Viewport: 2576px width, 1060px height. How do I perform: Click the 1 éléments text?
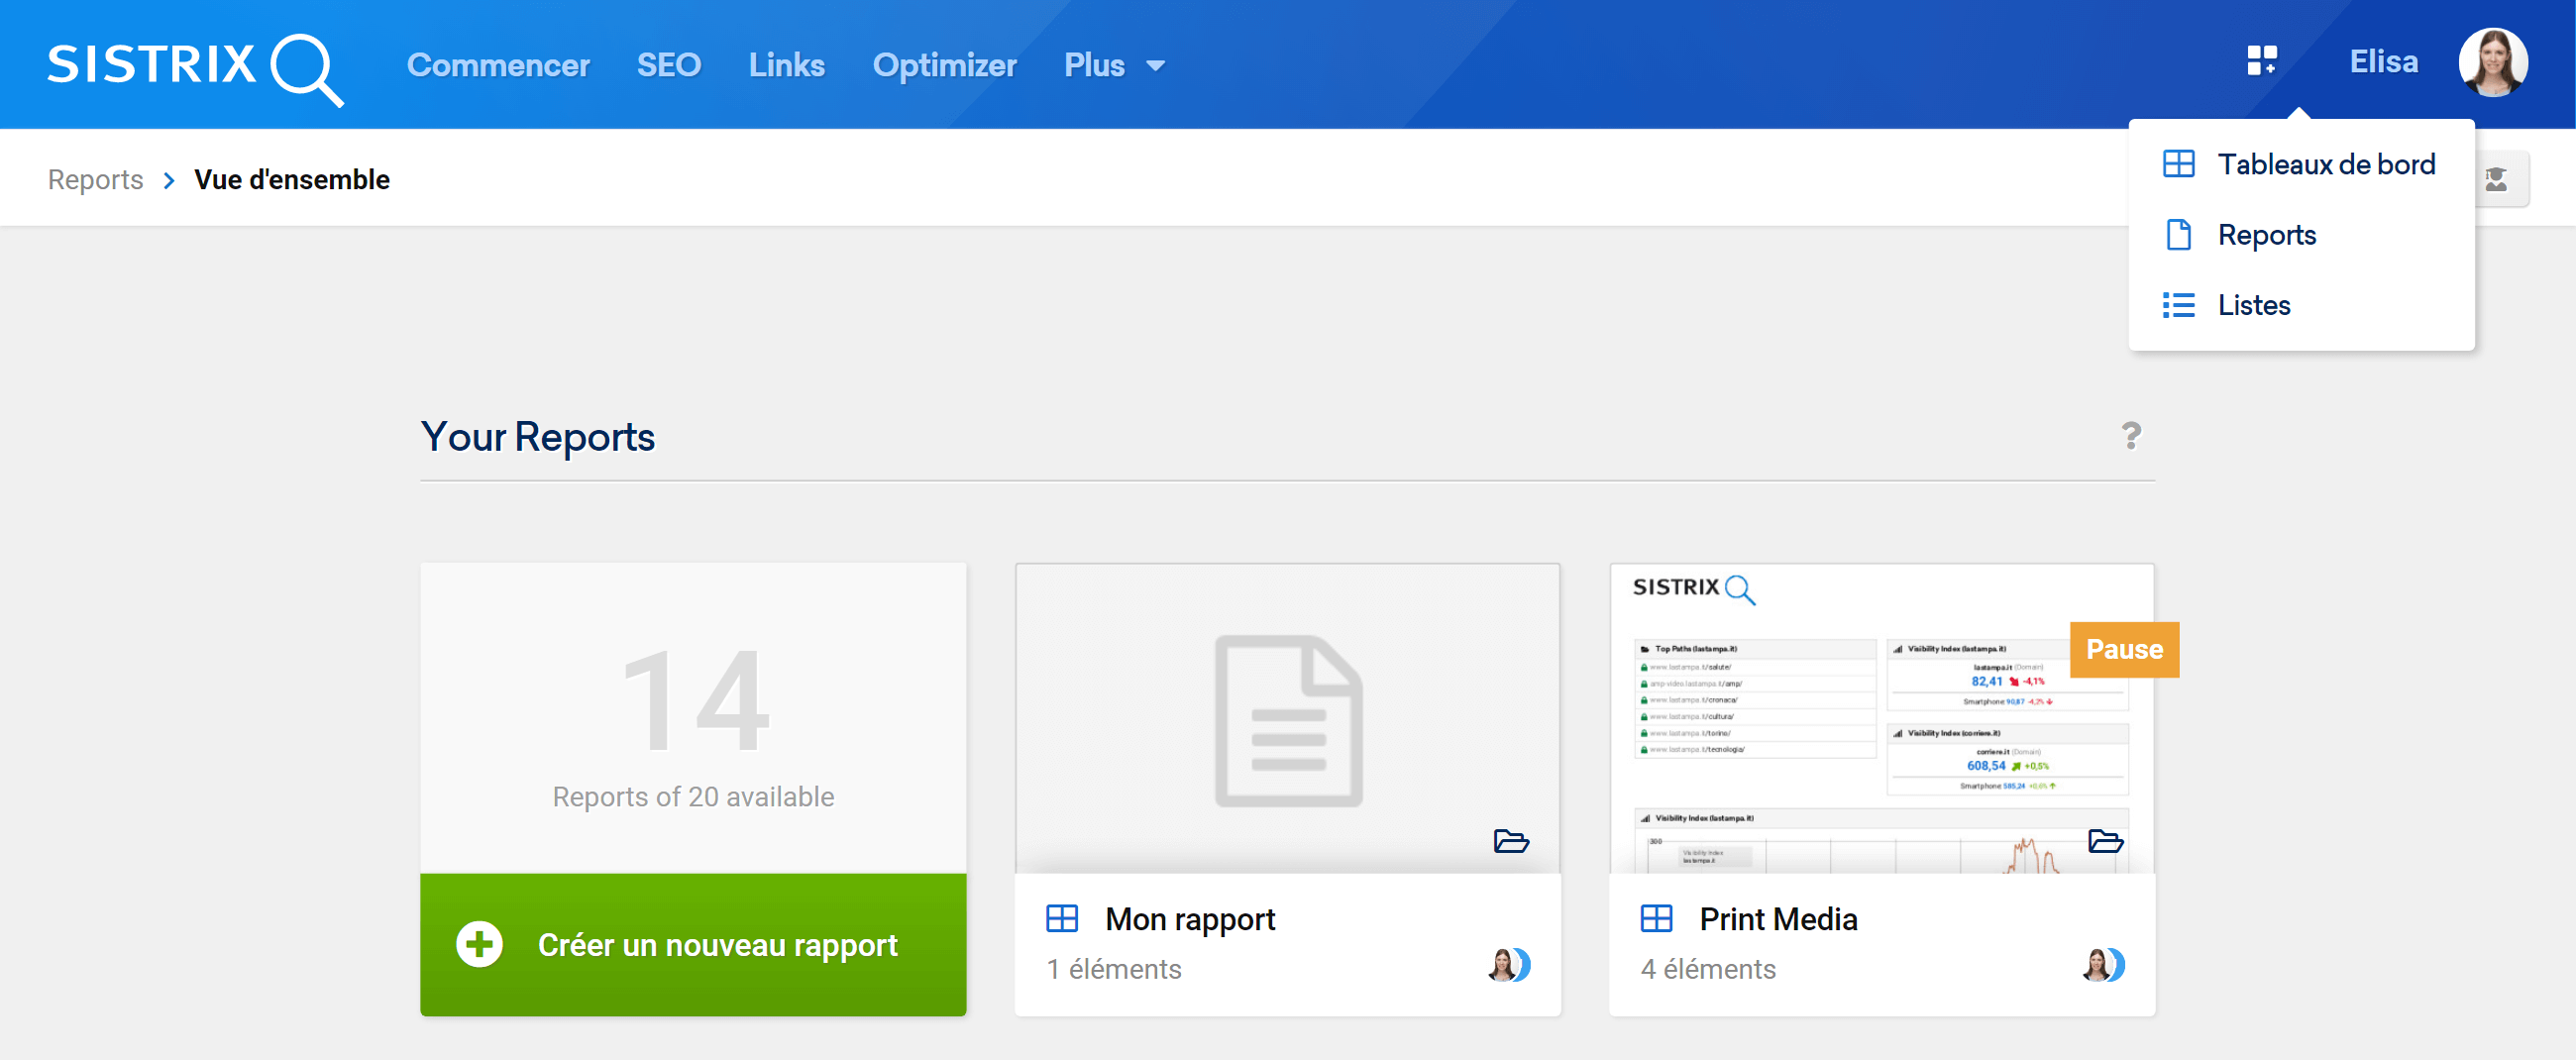point(1114,968)
